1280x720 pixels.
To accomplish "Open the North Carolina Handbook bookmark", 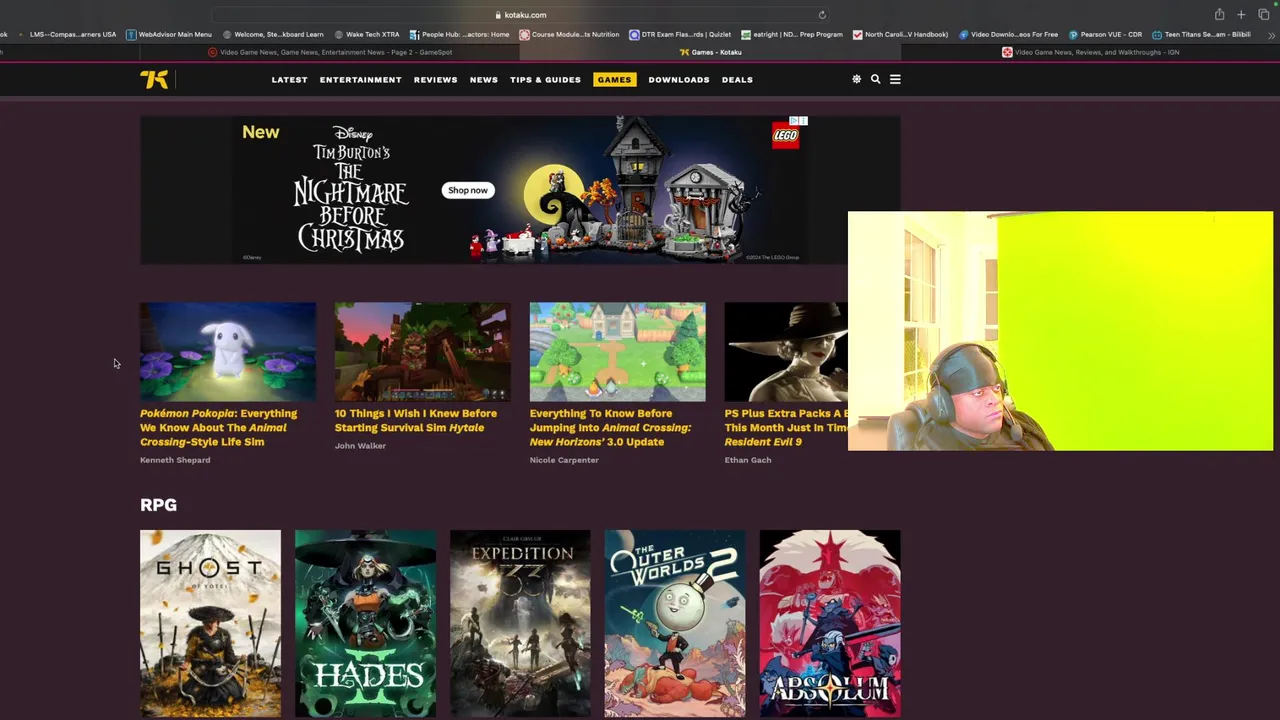I will click(900, 34).
